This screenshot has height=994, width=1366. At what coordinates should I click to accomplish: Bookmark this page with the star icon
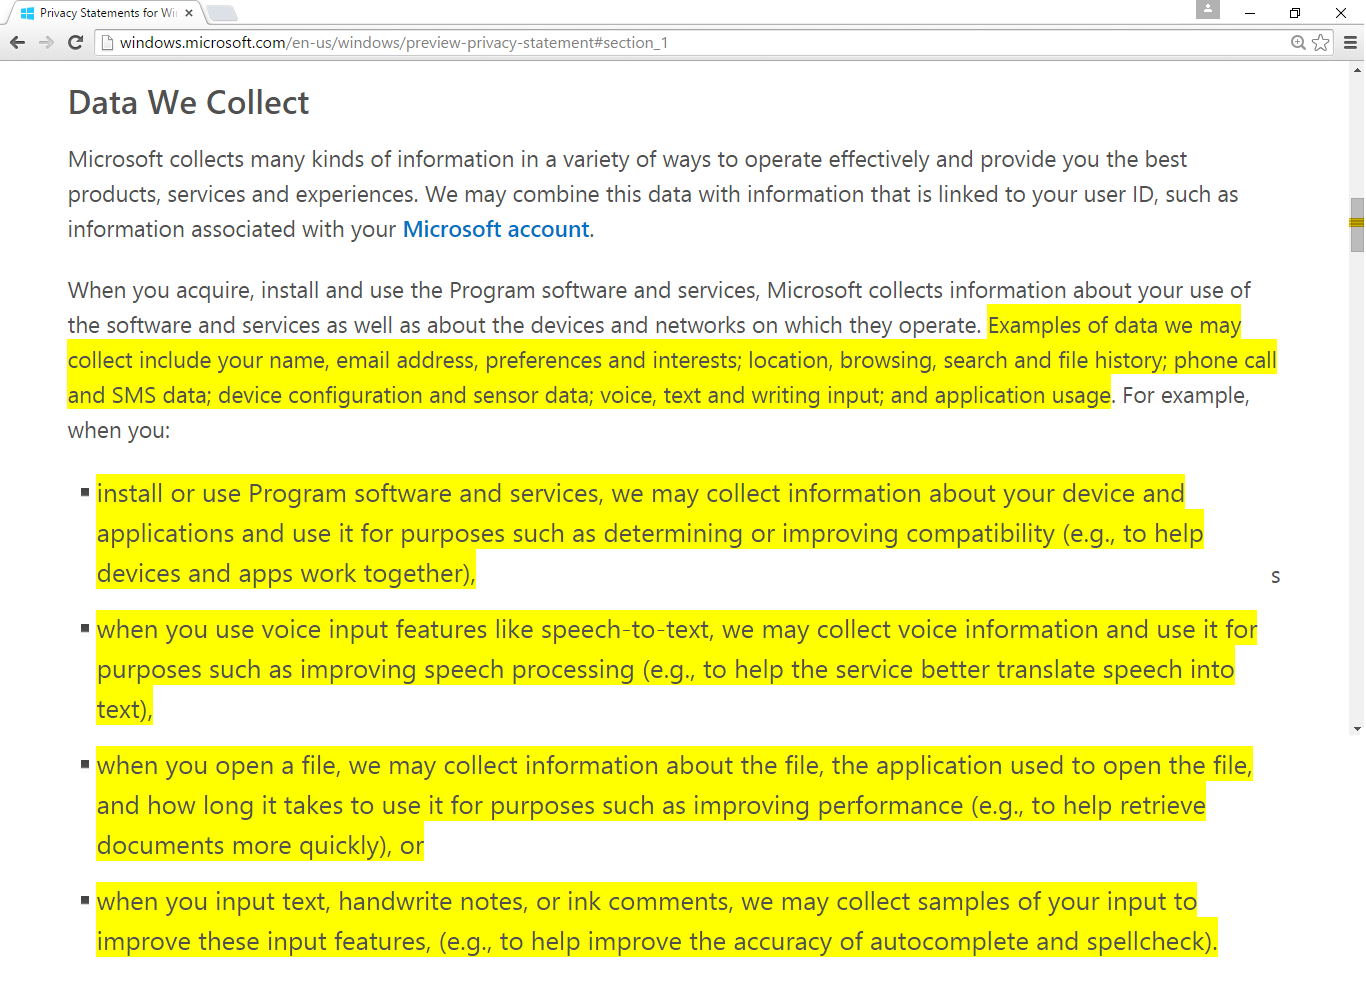click(1321, 42)
